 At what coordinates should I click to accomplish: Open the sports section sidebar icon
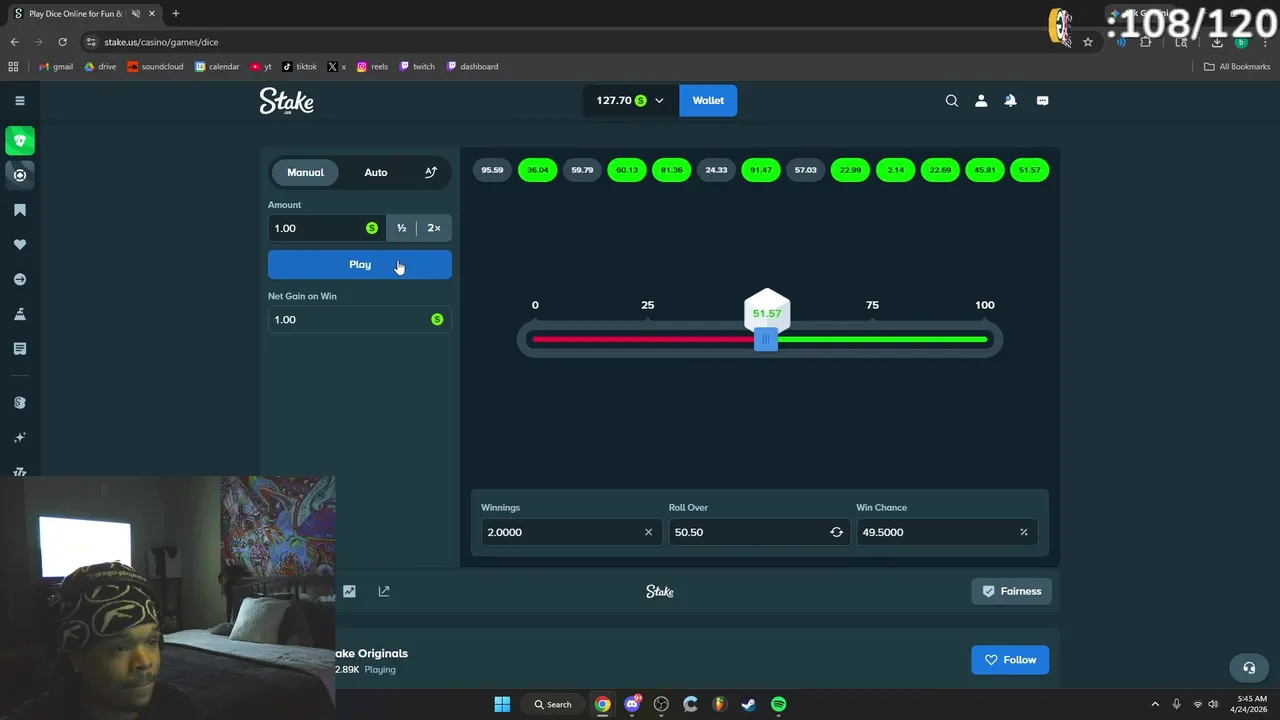click(x=19, y=175)
